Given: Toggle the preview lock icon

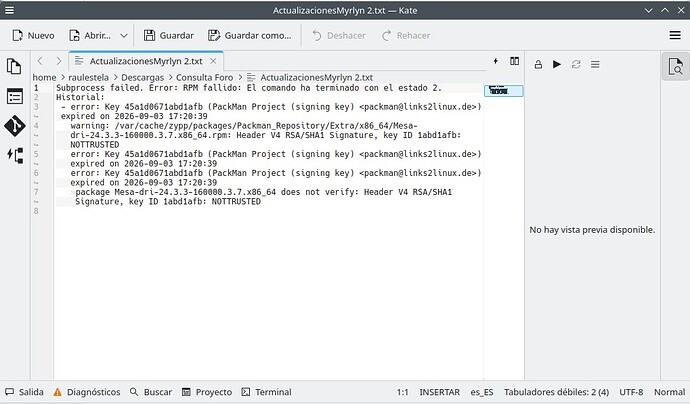Looking at the screenshot, I should 538,64.
